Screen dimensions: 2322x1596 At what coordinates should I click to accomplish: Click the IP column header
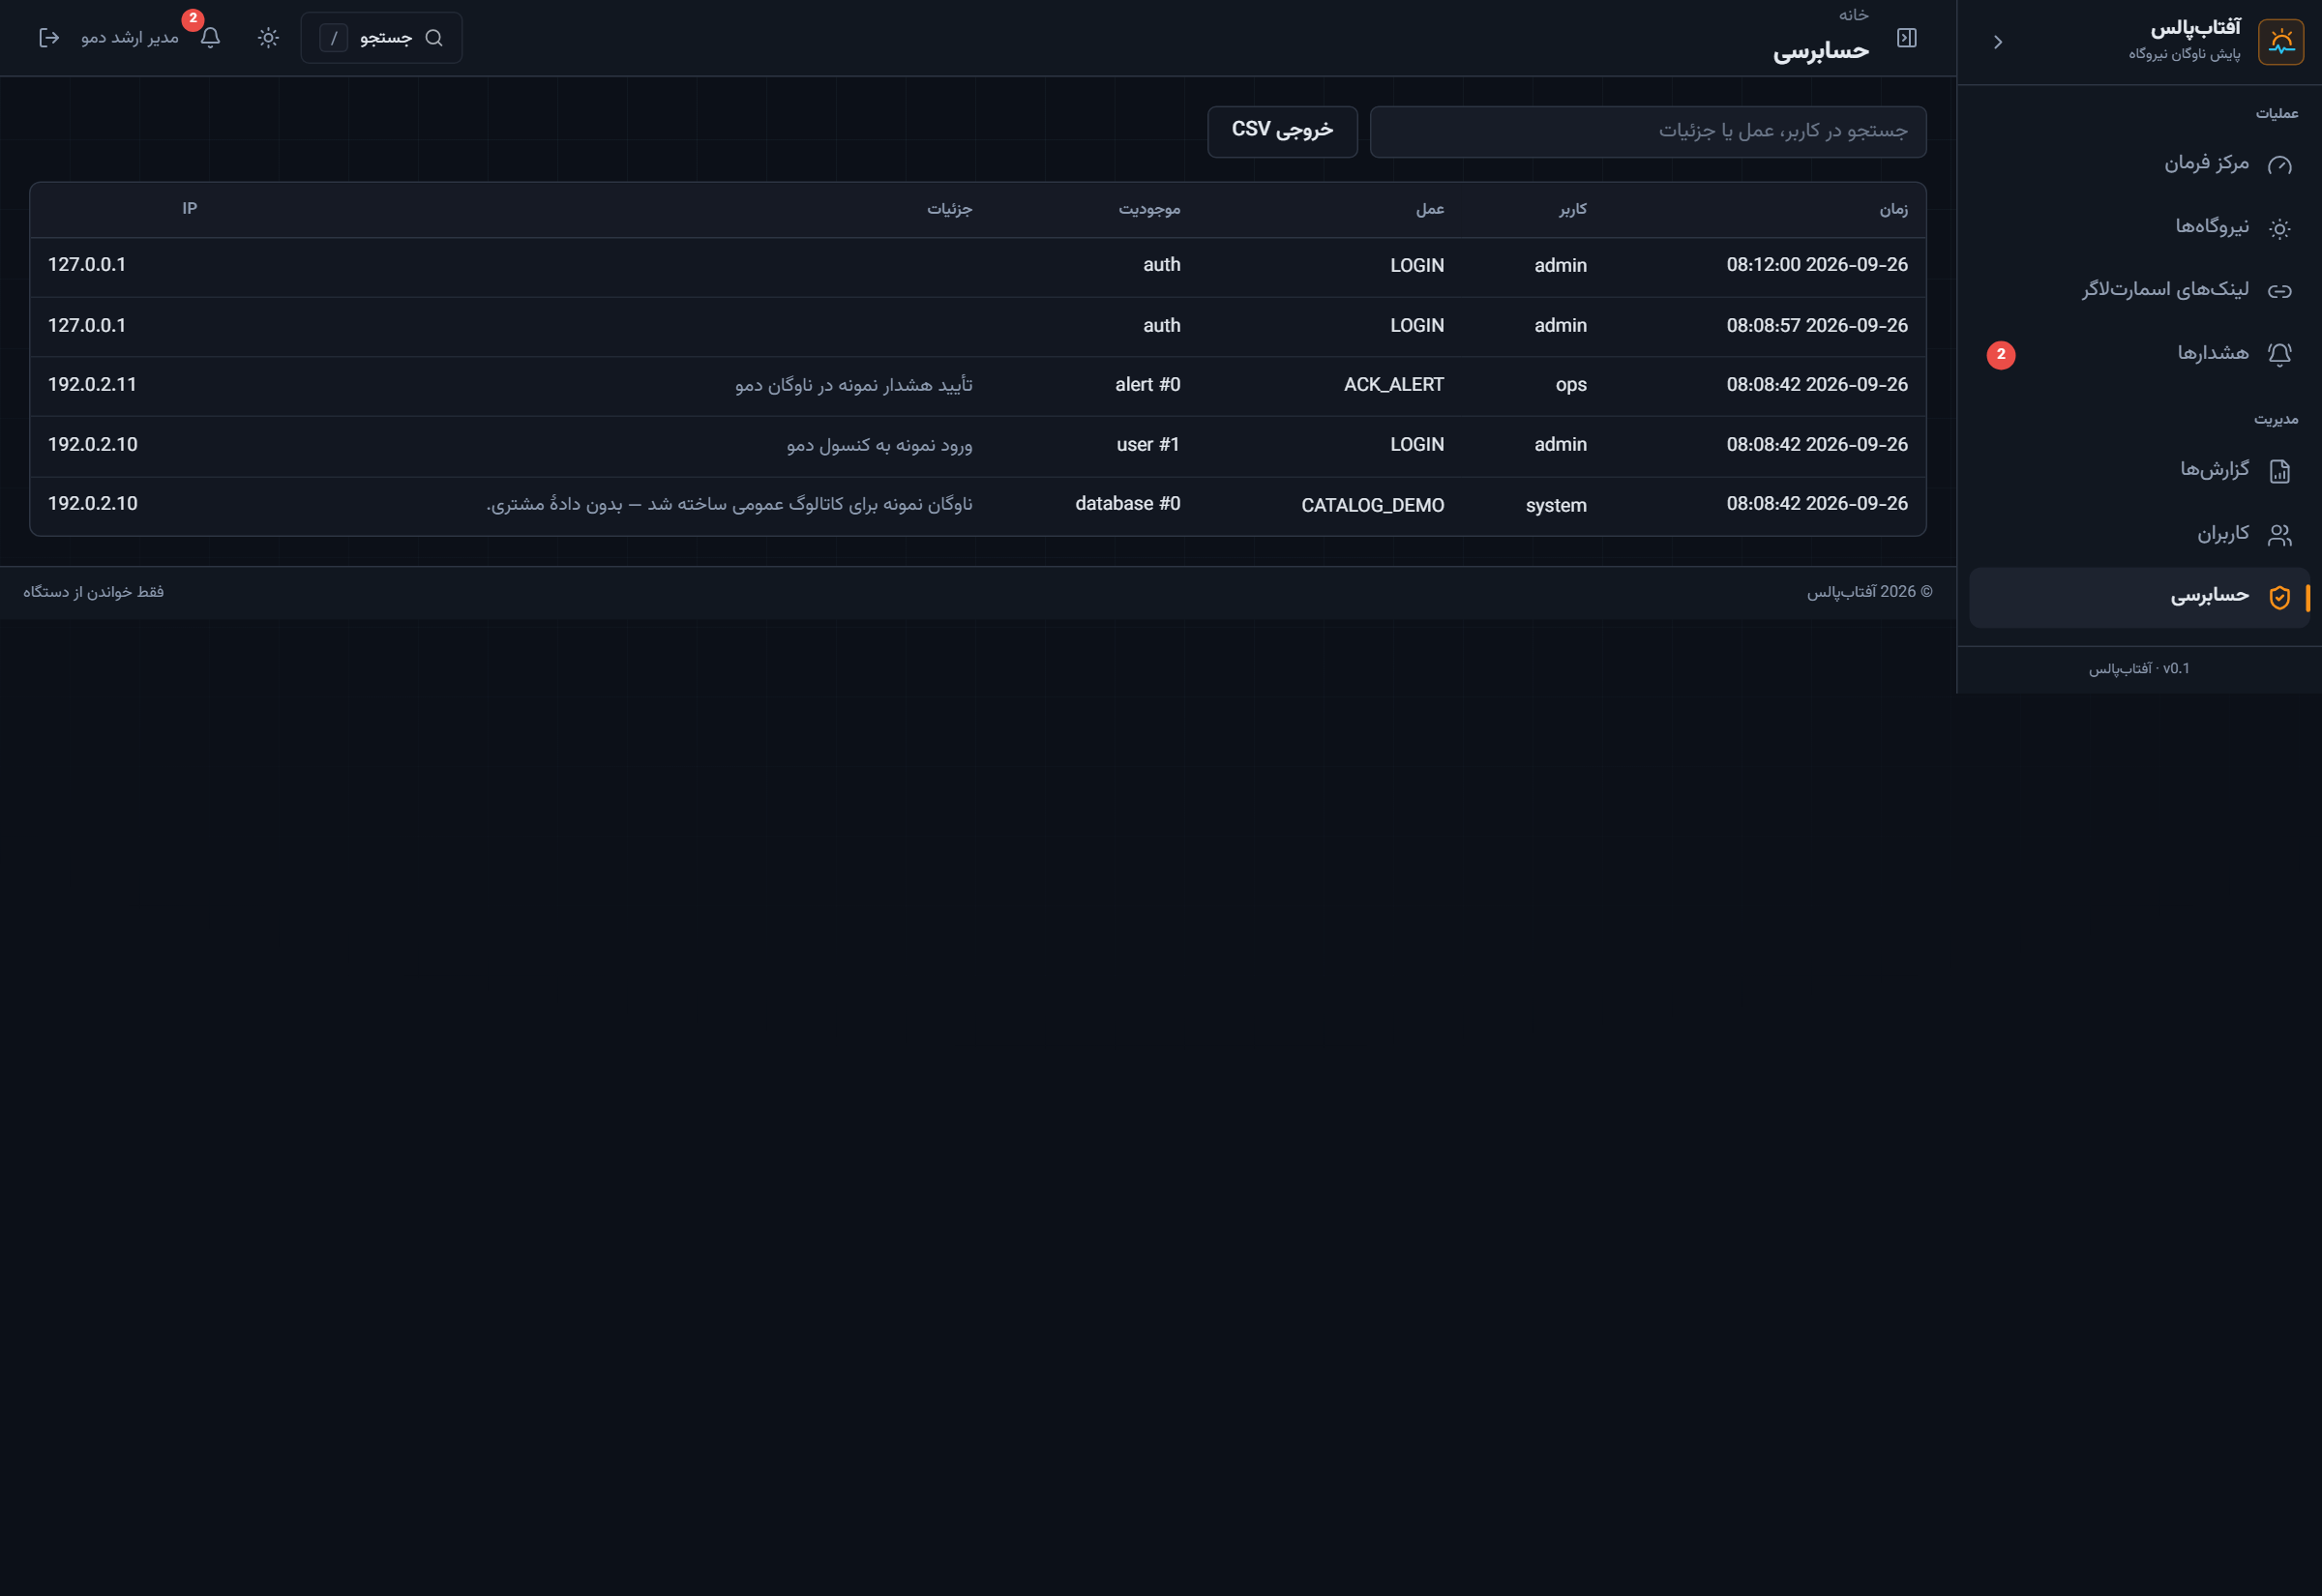pos(189,208)
